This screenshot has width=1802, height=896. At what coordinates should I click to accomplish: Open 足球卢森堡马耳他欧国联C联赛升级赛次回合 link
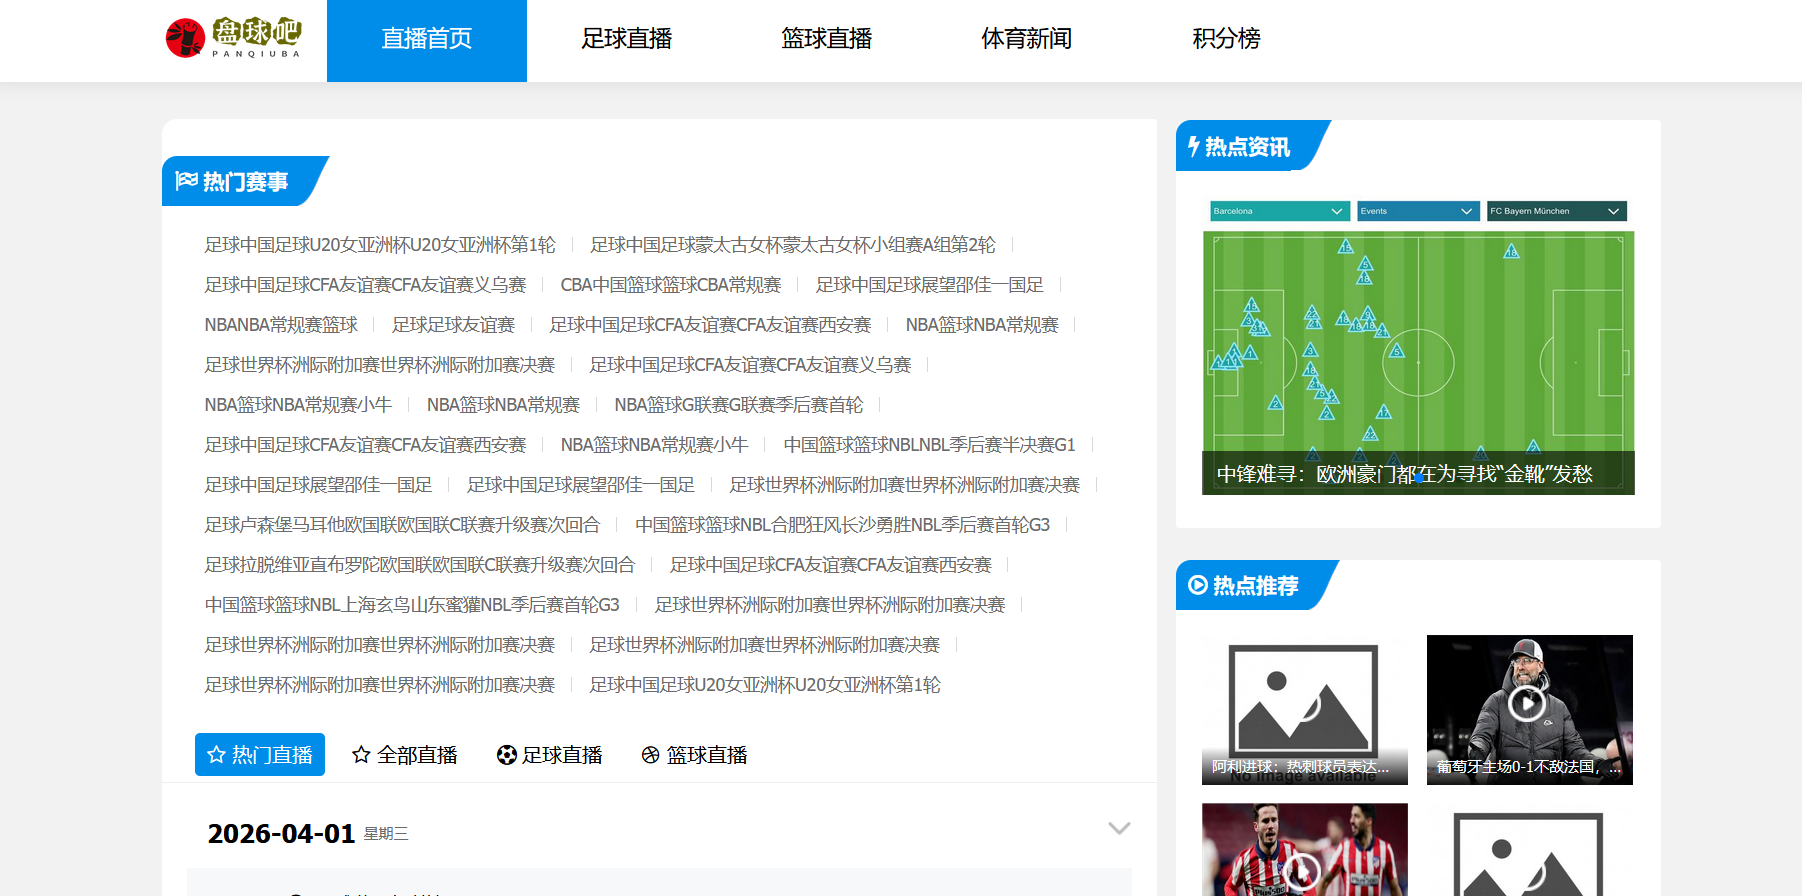(x=402, y=525)
